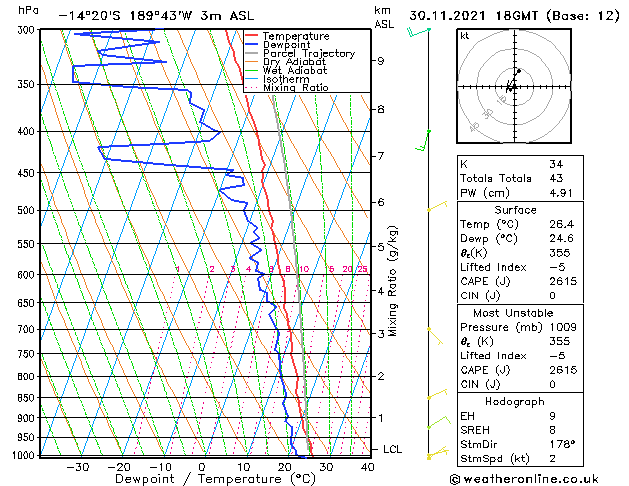This screenshot has height=486, width=629.
Task: Click the yellow wind barb at 500 hPa
Action: click(437, 206)
